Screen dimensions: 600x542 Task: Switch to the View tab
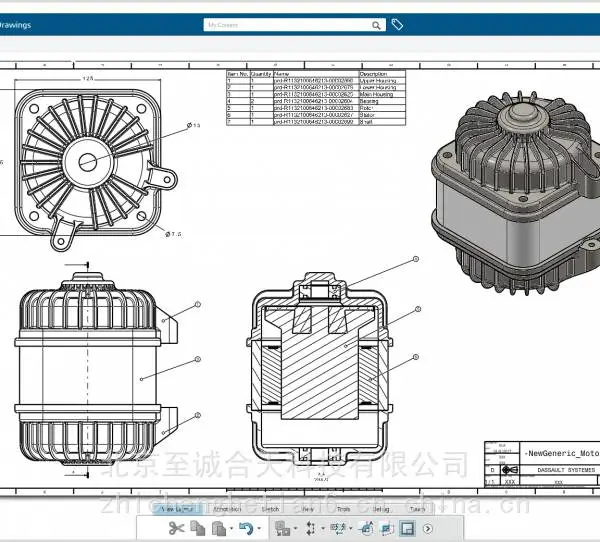[x=308, y=509]
